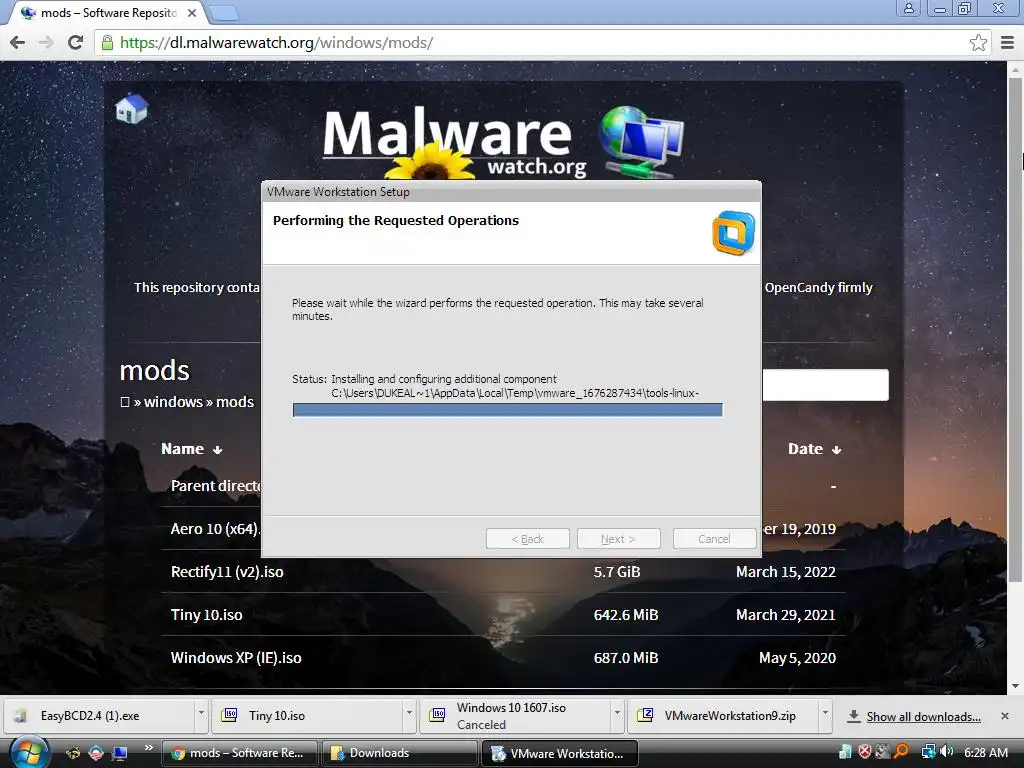1024x768 pixels.
Task: Open the Windows Start orb
Action: (x=28, y=752)
